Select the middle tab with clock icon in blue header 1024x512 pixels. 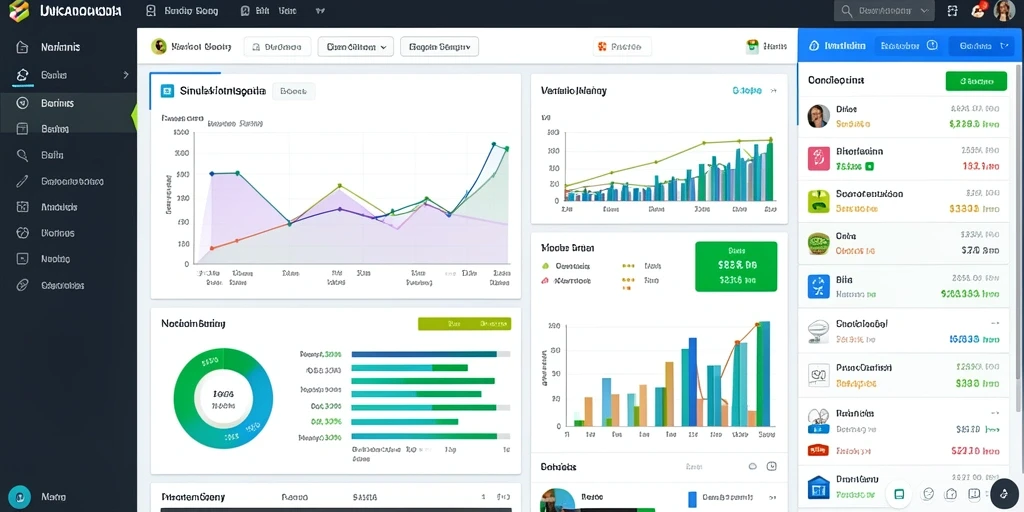(x=910, y=46)
